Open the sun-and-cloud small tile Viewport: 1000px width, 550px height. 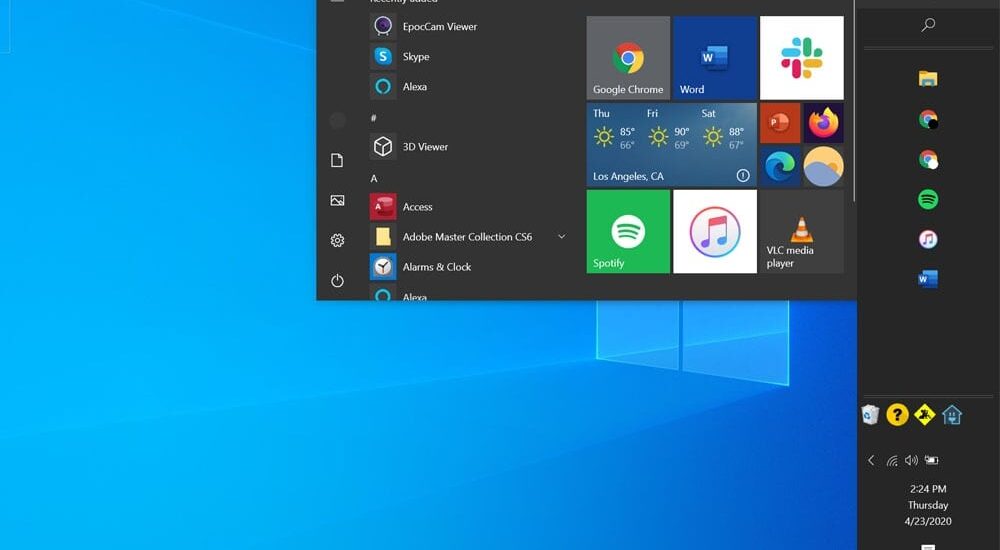pos(823,167)
